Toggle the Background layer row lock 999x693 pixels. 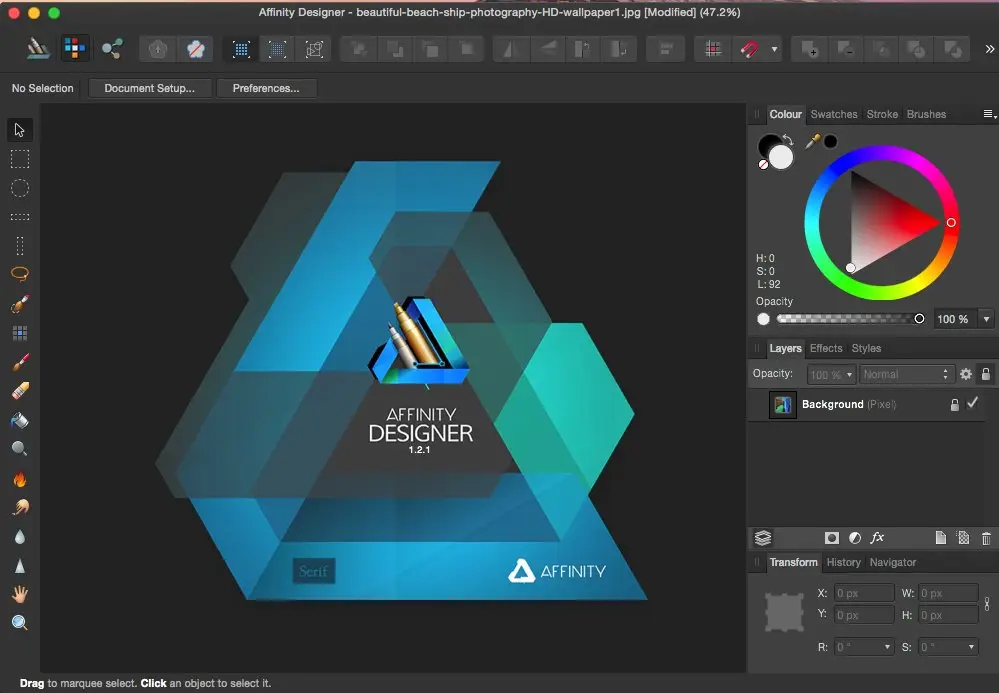click(x=954, y=404)
